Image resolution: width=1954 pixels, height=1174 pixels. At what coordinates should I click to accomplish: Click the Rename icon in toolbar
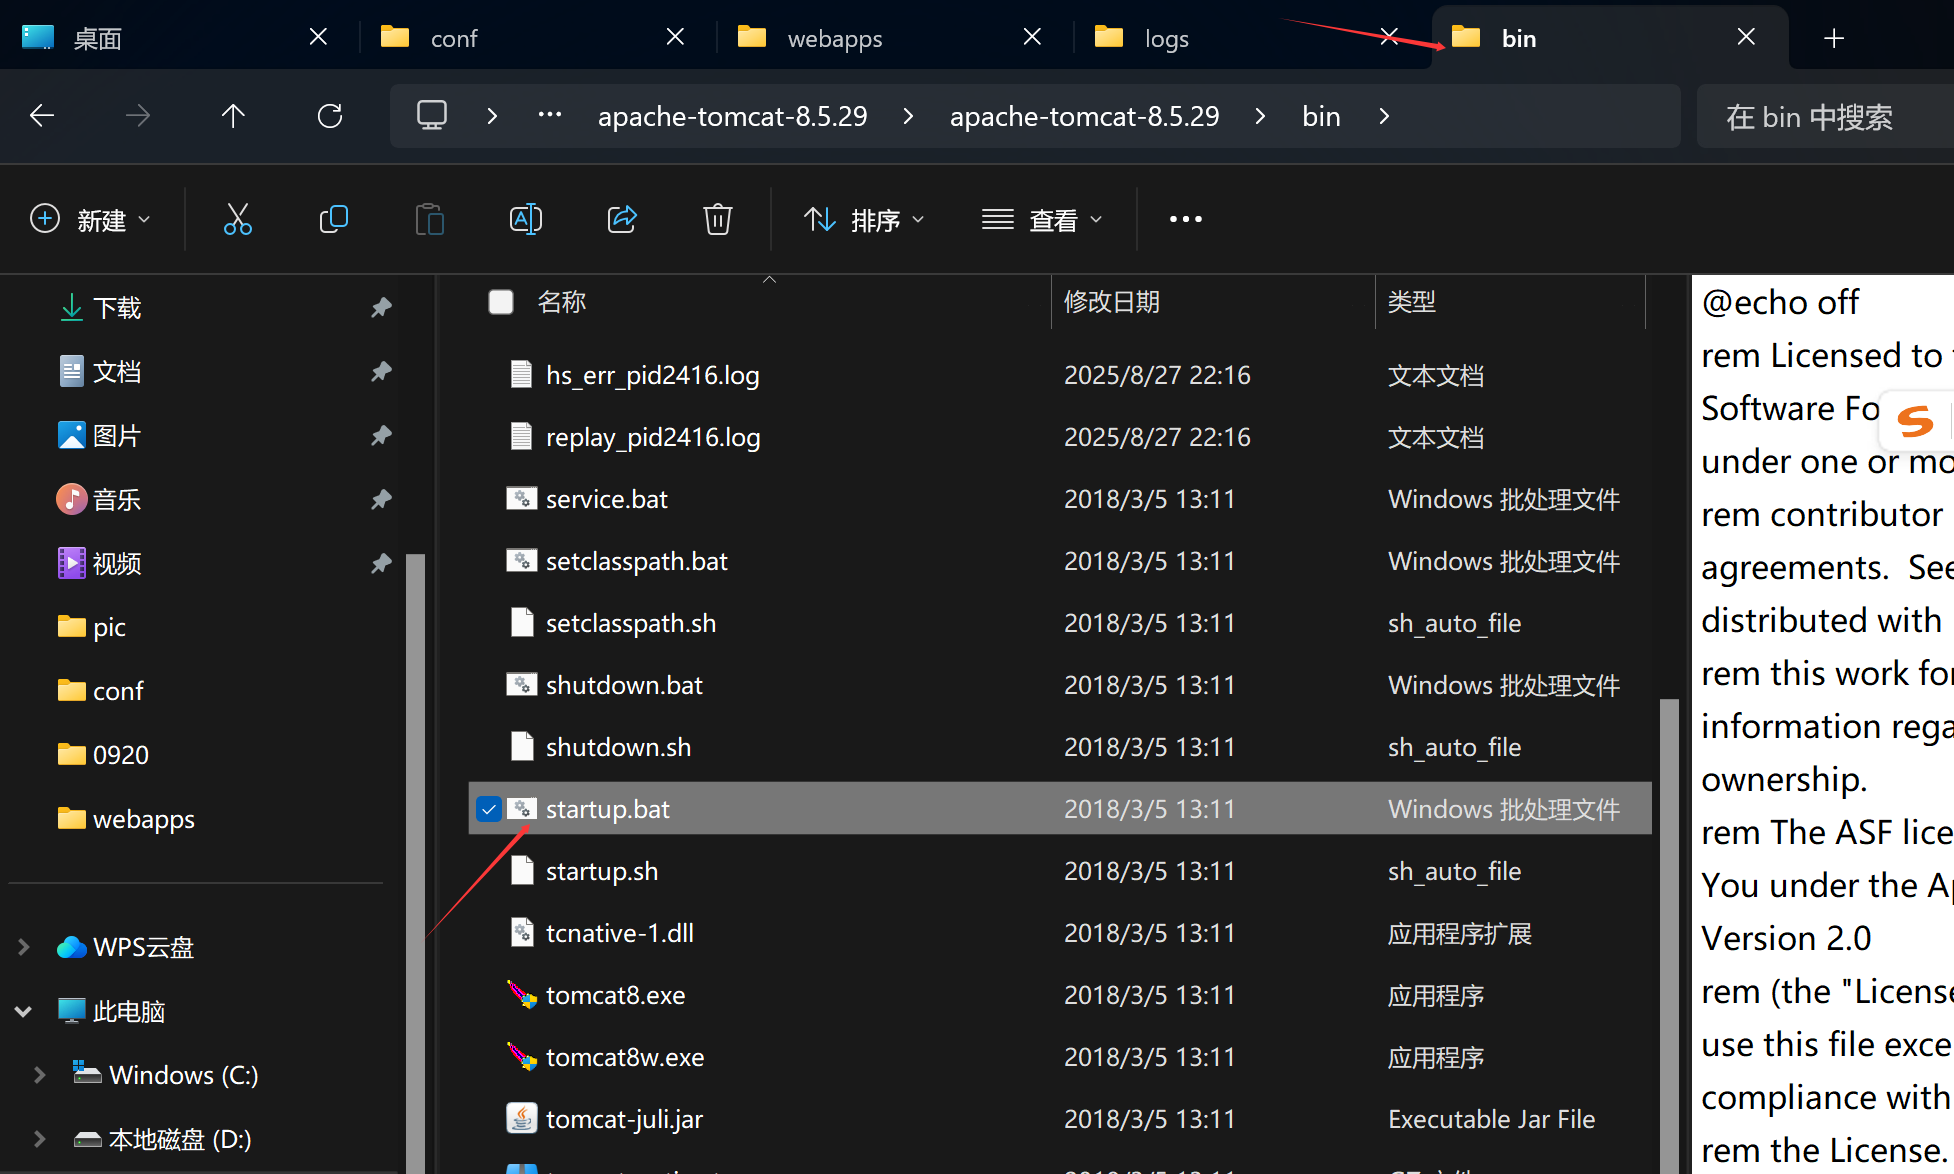point(525,219)
